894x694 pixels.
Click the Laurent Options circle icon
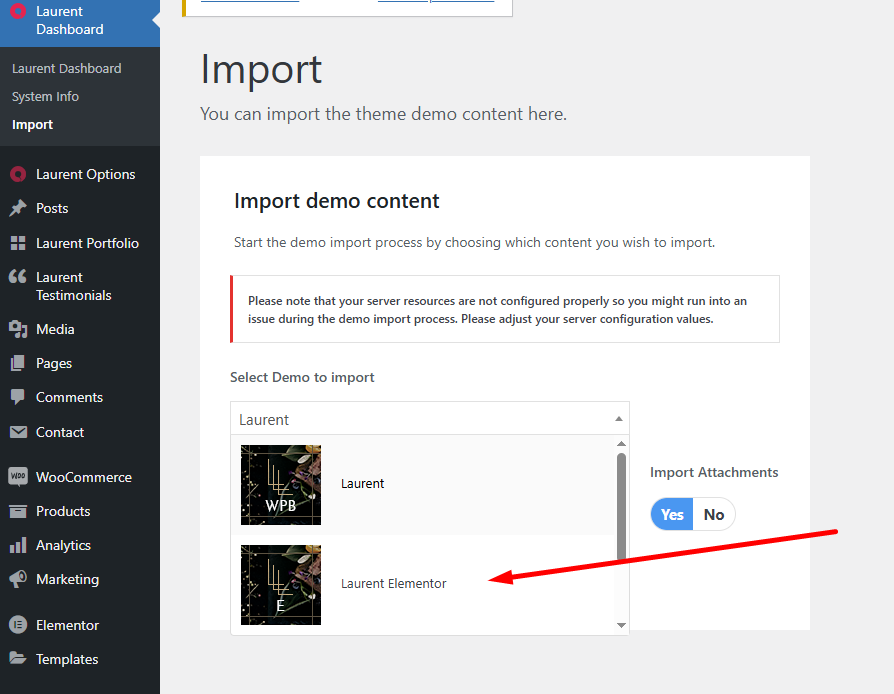pos(18,174)
